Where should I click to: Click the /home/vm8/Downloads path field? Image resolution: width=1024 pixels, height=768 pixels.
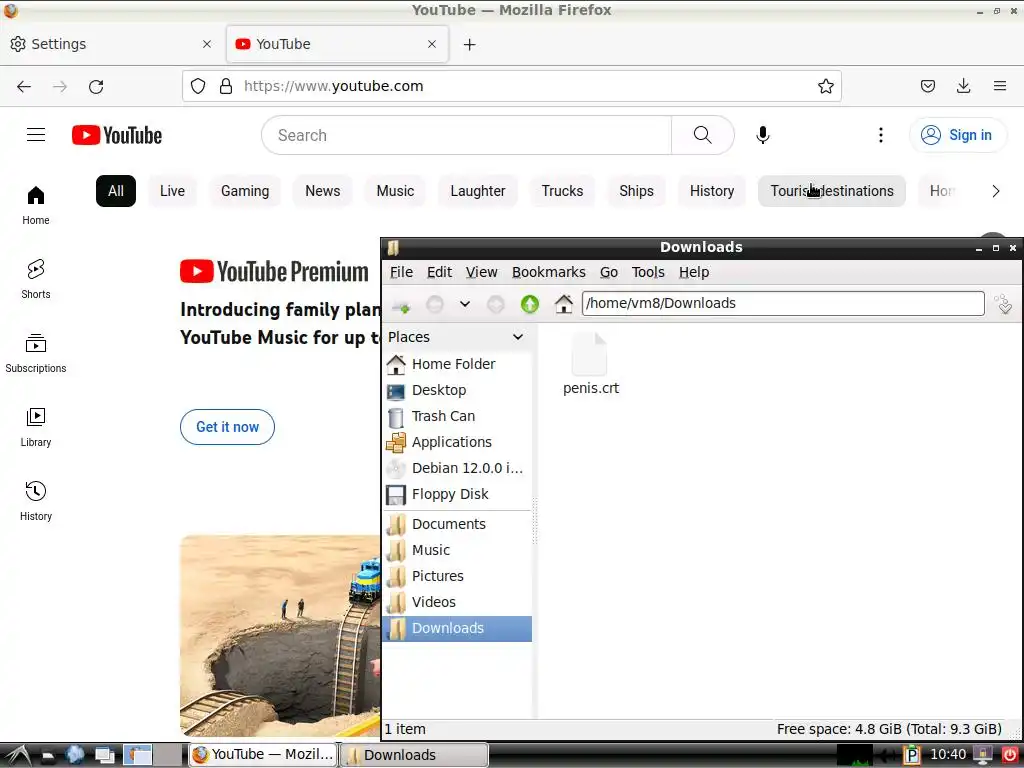coord(783,304)
